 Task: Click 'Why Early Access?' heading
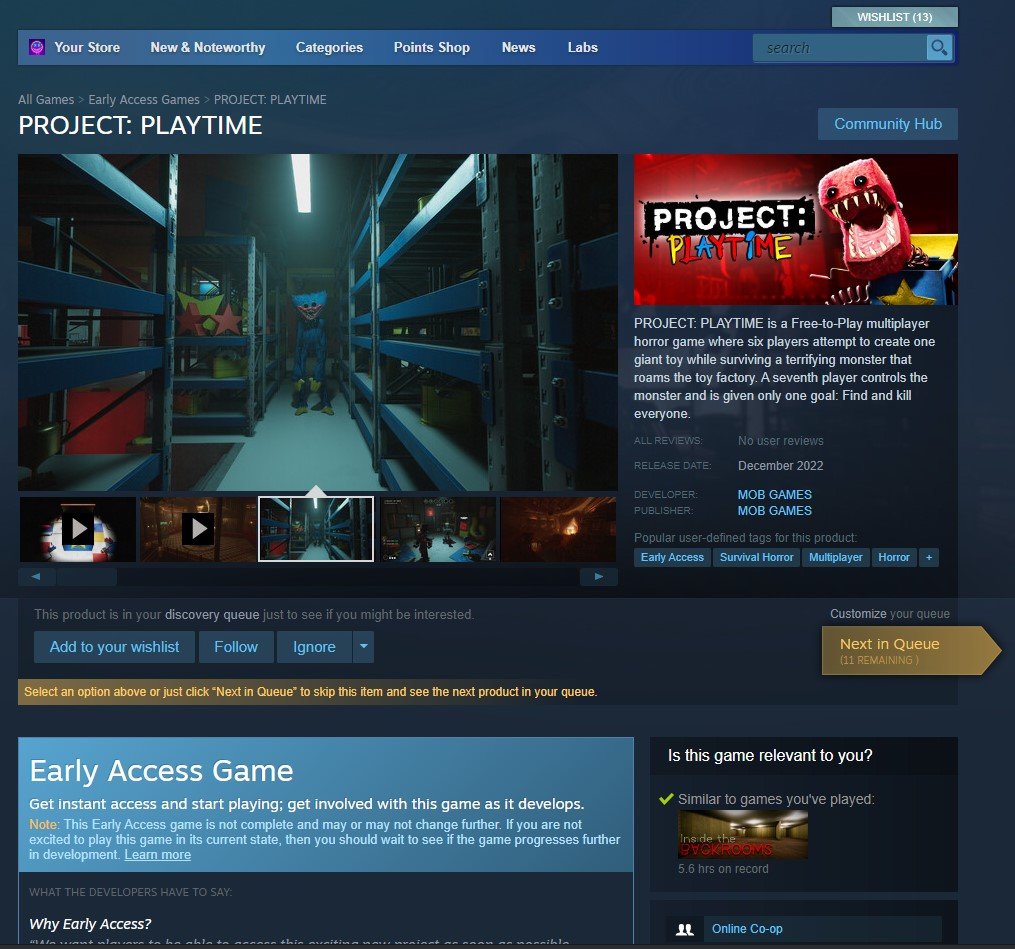[x=90, y=924]
